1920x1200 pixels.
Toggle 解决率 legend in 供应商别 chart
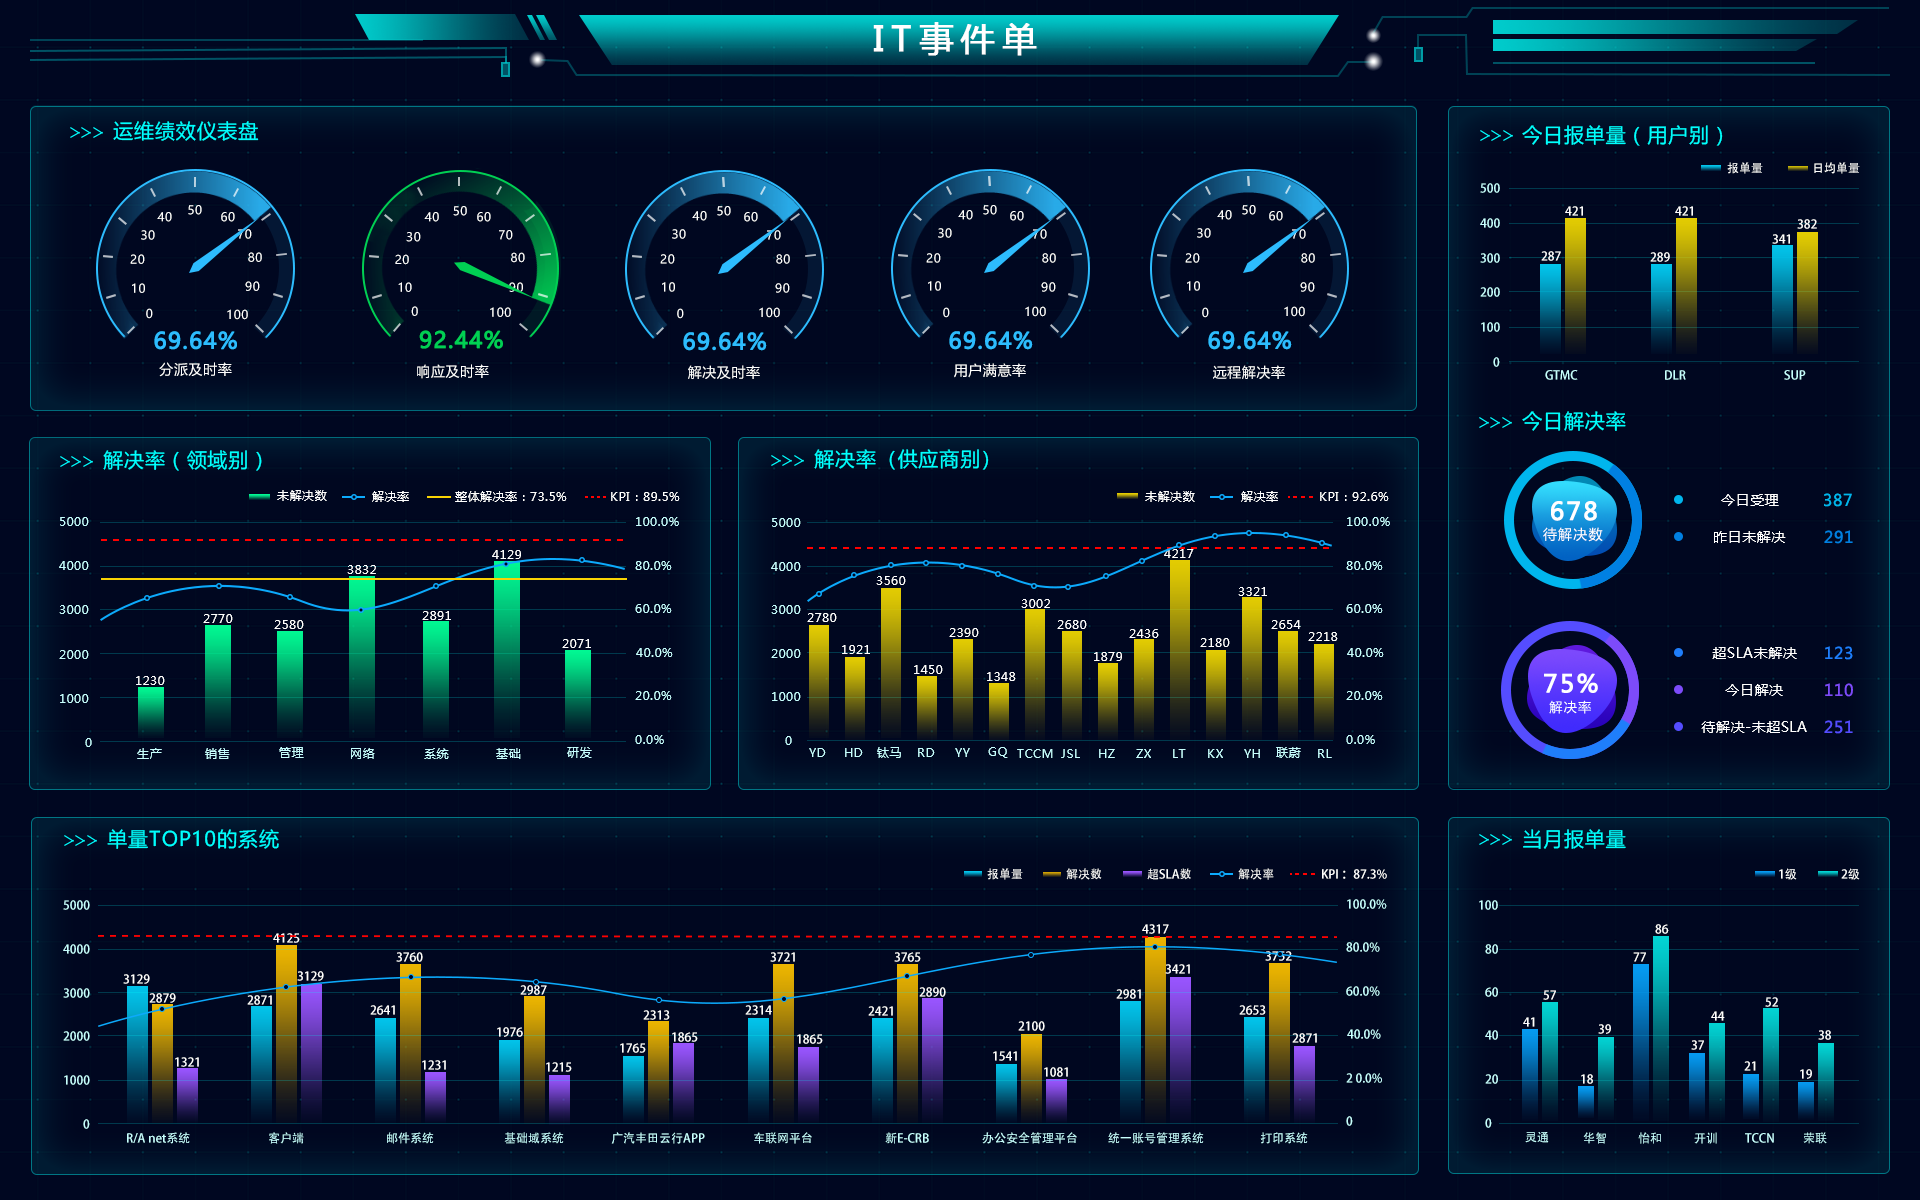[x=1245, y=496]
